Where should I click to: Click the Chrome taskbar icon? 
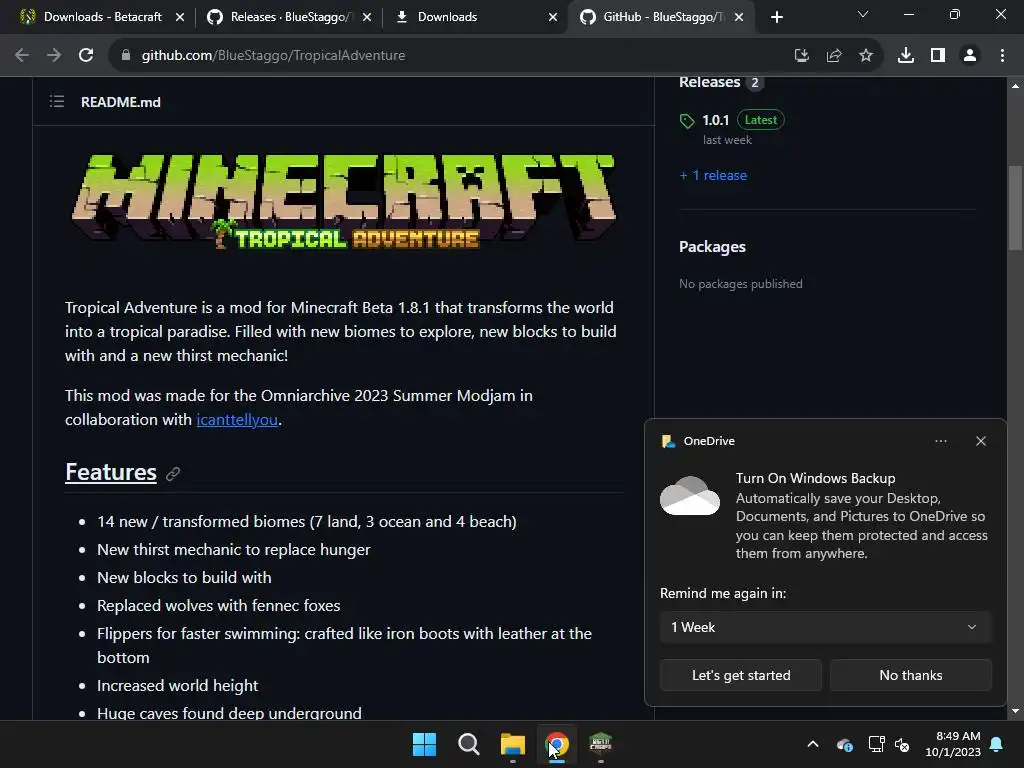coord(557,744)
